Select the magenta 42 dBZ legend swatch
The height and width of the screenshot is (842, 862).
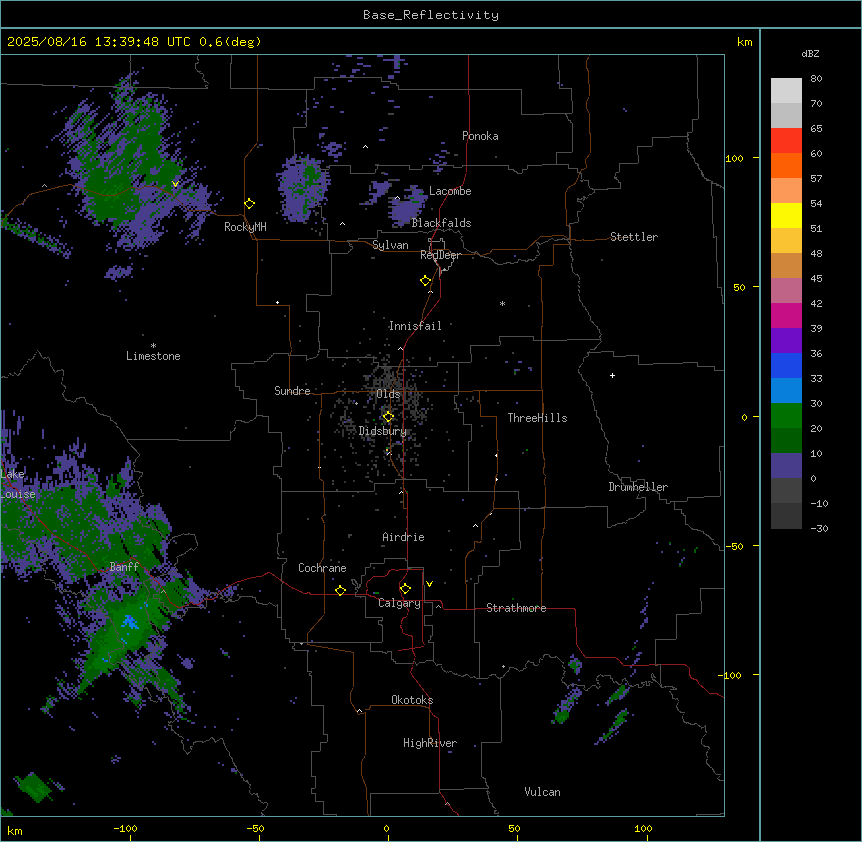(786, 315)
